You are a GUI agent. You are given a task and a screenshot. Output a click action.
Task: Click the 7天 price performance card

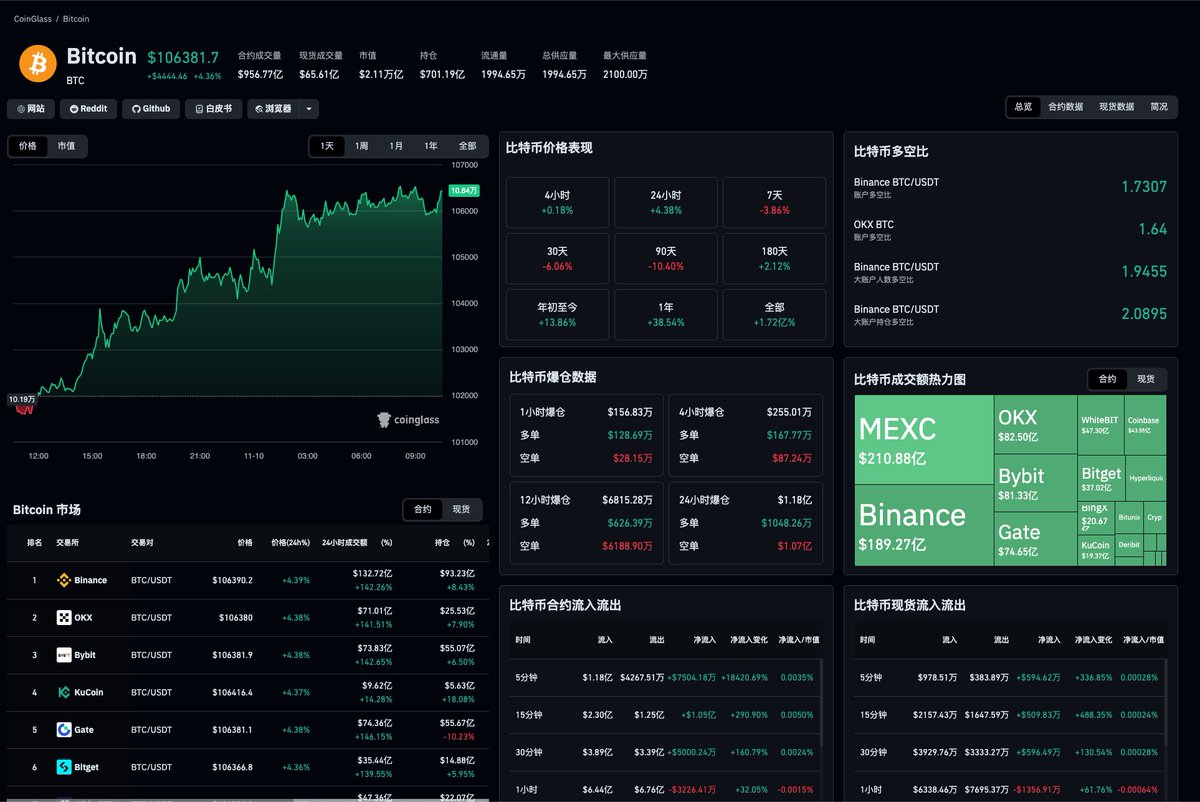[x=774, y=202]
